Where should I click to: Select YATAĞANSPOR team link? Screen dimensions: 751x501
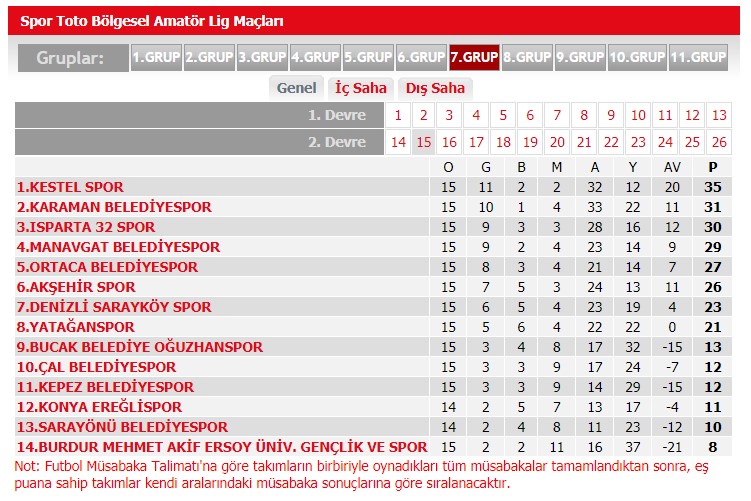click(75, 327)
